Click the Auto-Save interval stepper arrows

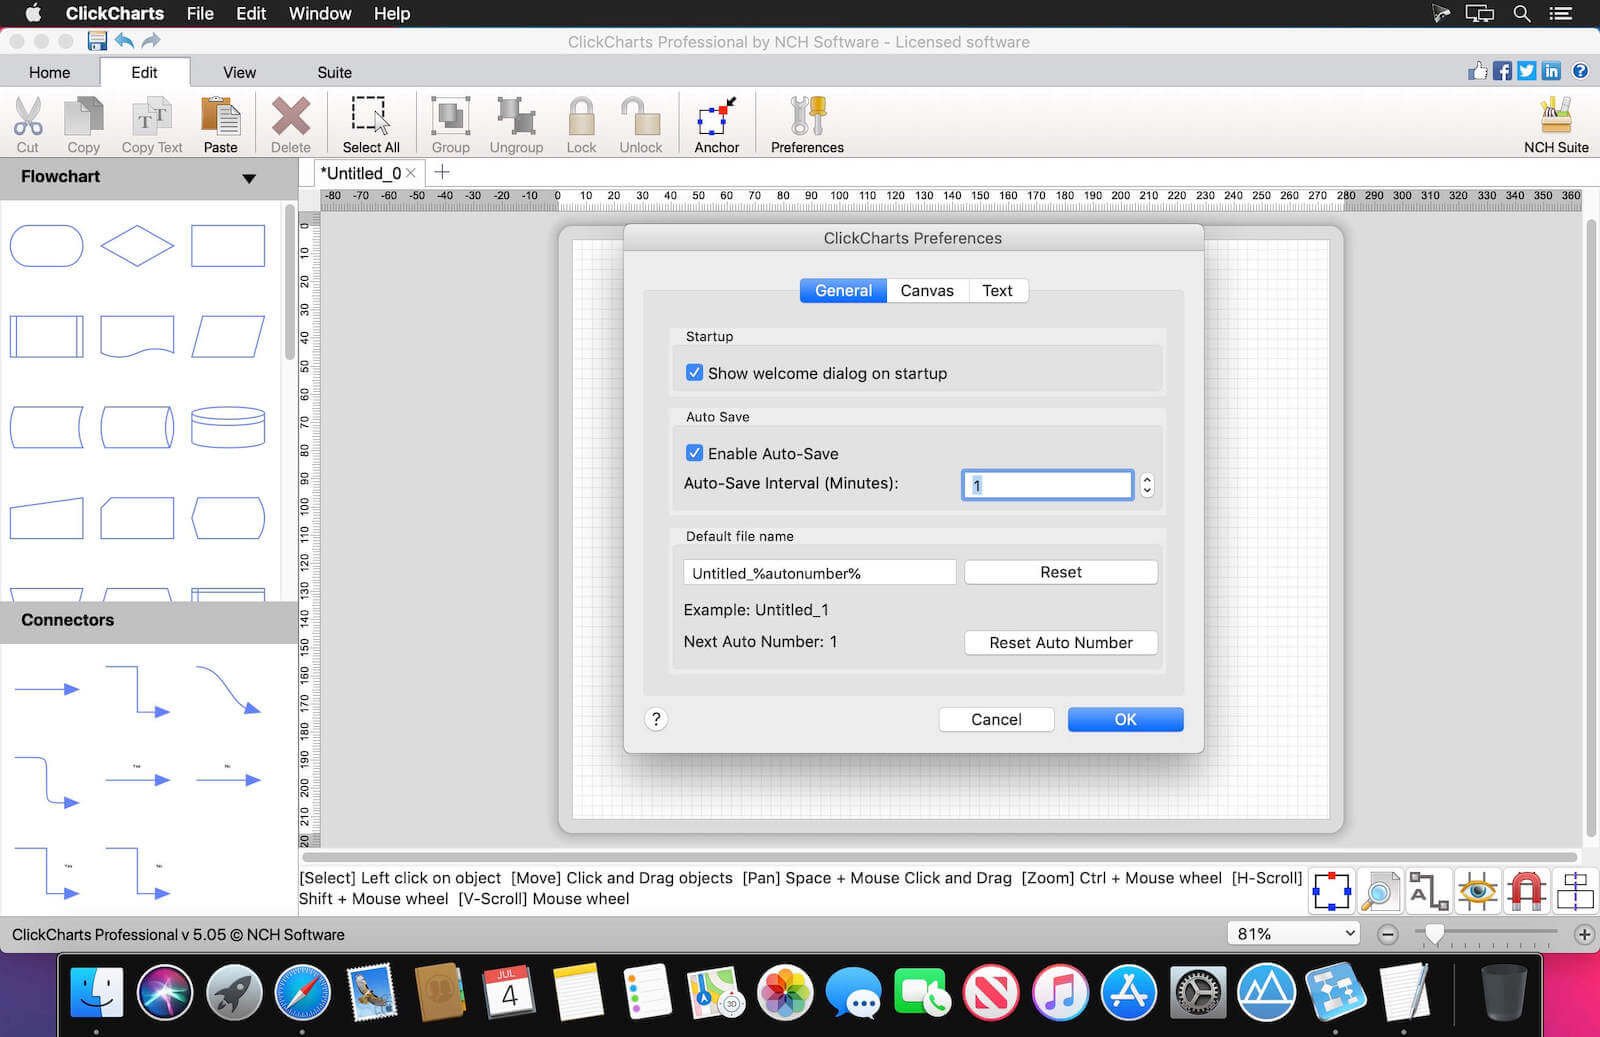coord(1147,485)
